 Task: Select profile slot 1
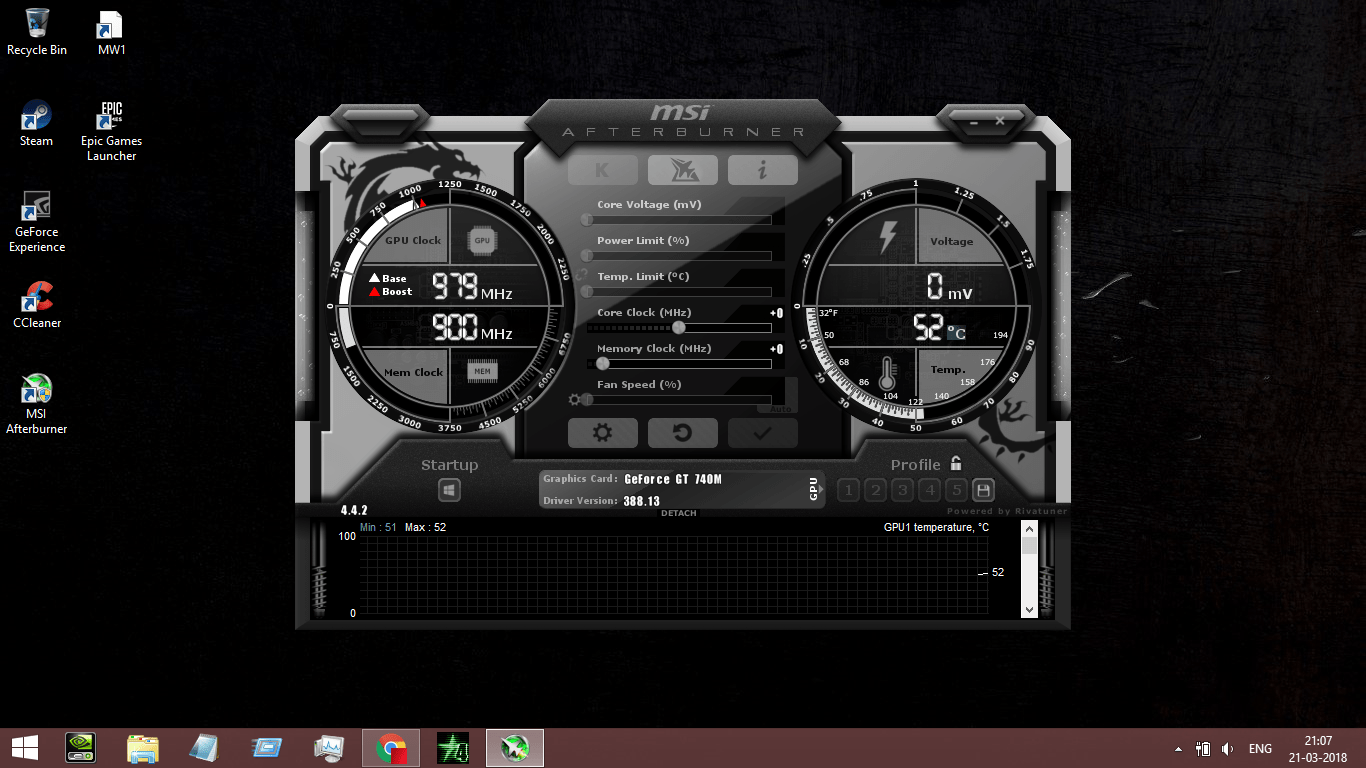point(848,490)
